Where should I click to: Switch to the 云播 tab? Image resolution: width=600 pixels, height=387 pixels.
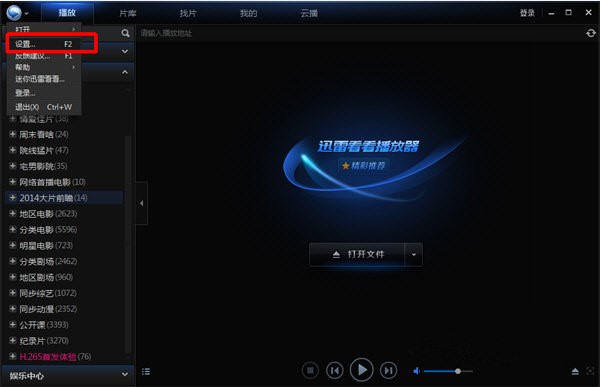tap(309, 13)
